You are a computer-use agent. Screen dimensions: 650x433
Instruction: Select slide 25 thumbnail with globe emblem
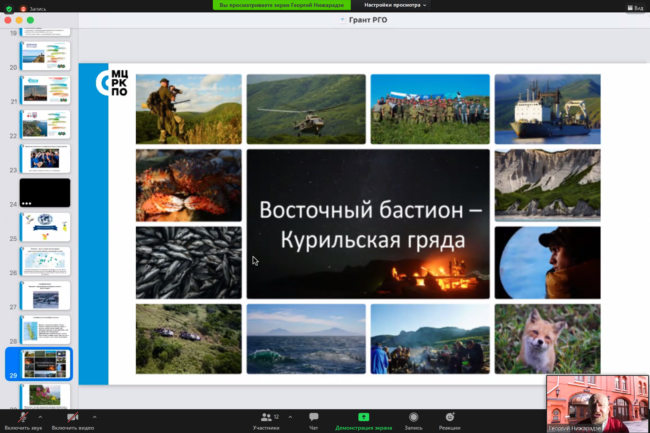[x=45, y=227]
